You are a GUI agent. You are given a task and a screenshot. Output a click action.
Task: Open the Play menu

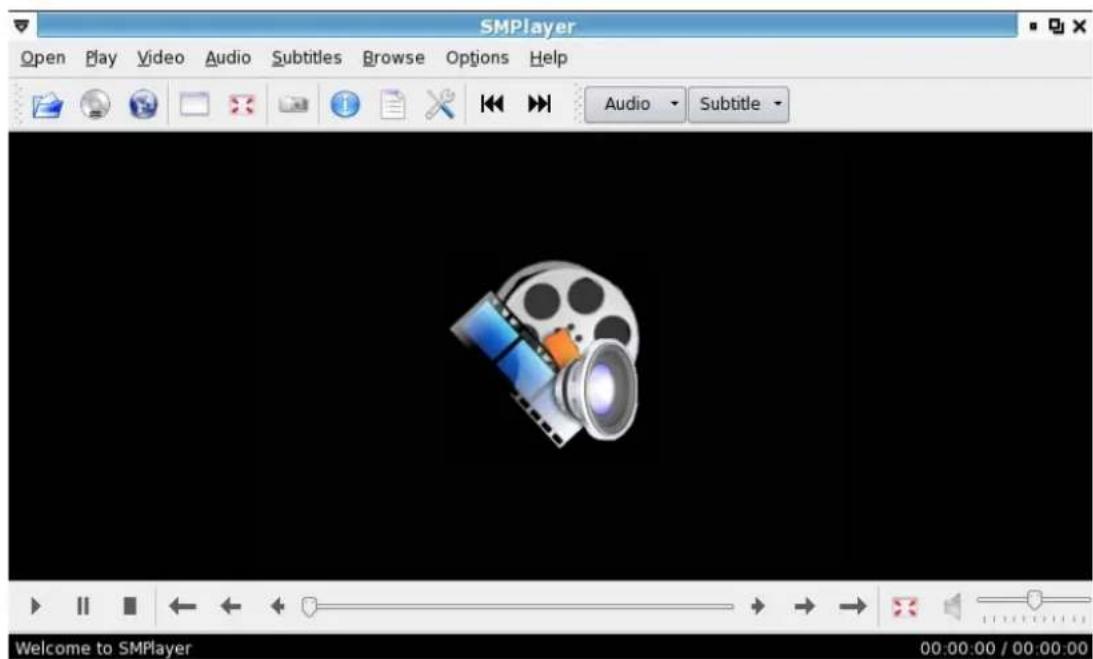[x=101, y=58]
